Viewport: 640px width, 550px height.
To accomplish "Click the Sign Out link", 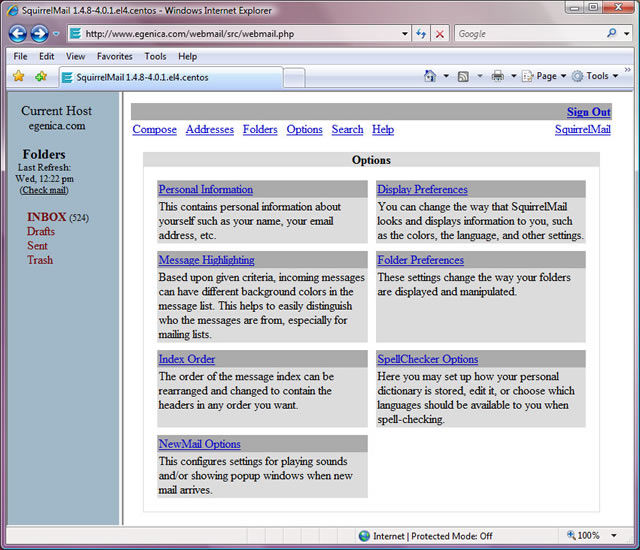I will [x=589, y=112].
